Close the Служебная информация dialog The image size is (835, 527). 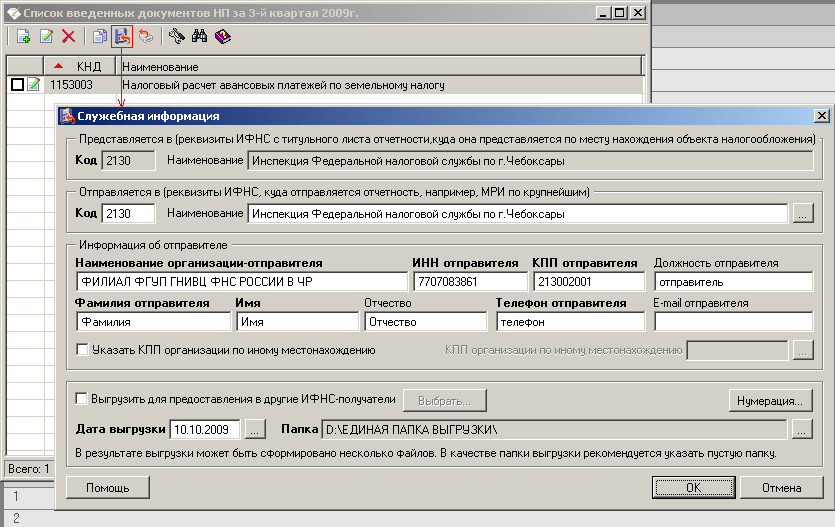coord(822,116)
